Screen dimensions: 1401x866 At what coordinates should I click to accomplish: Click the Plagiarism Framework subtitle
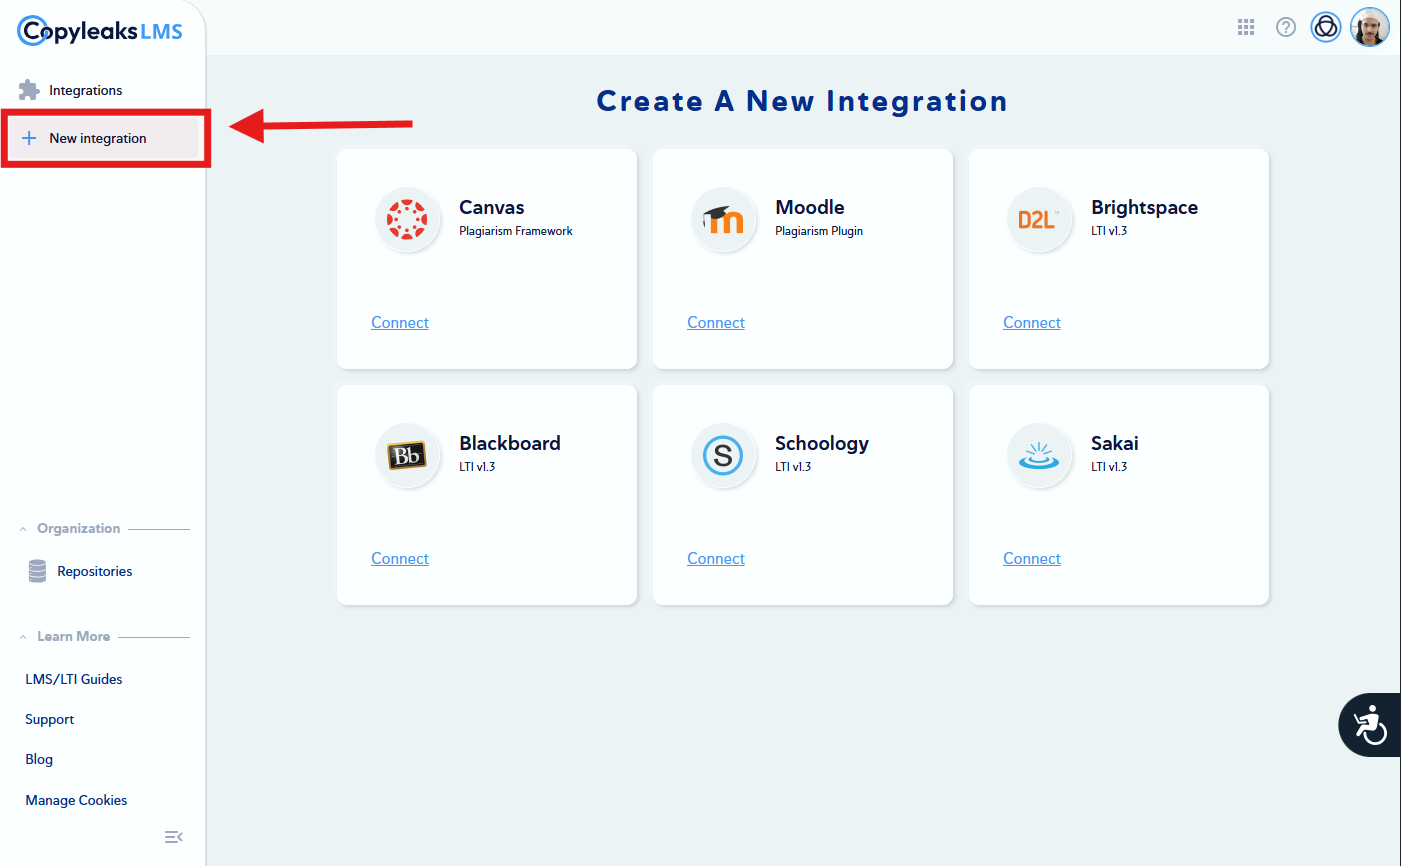point(516,231)
